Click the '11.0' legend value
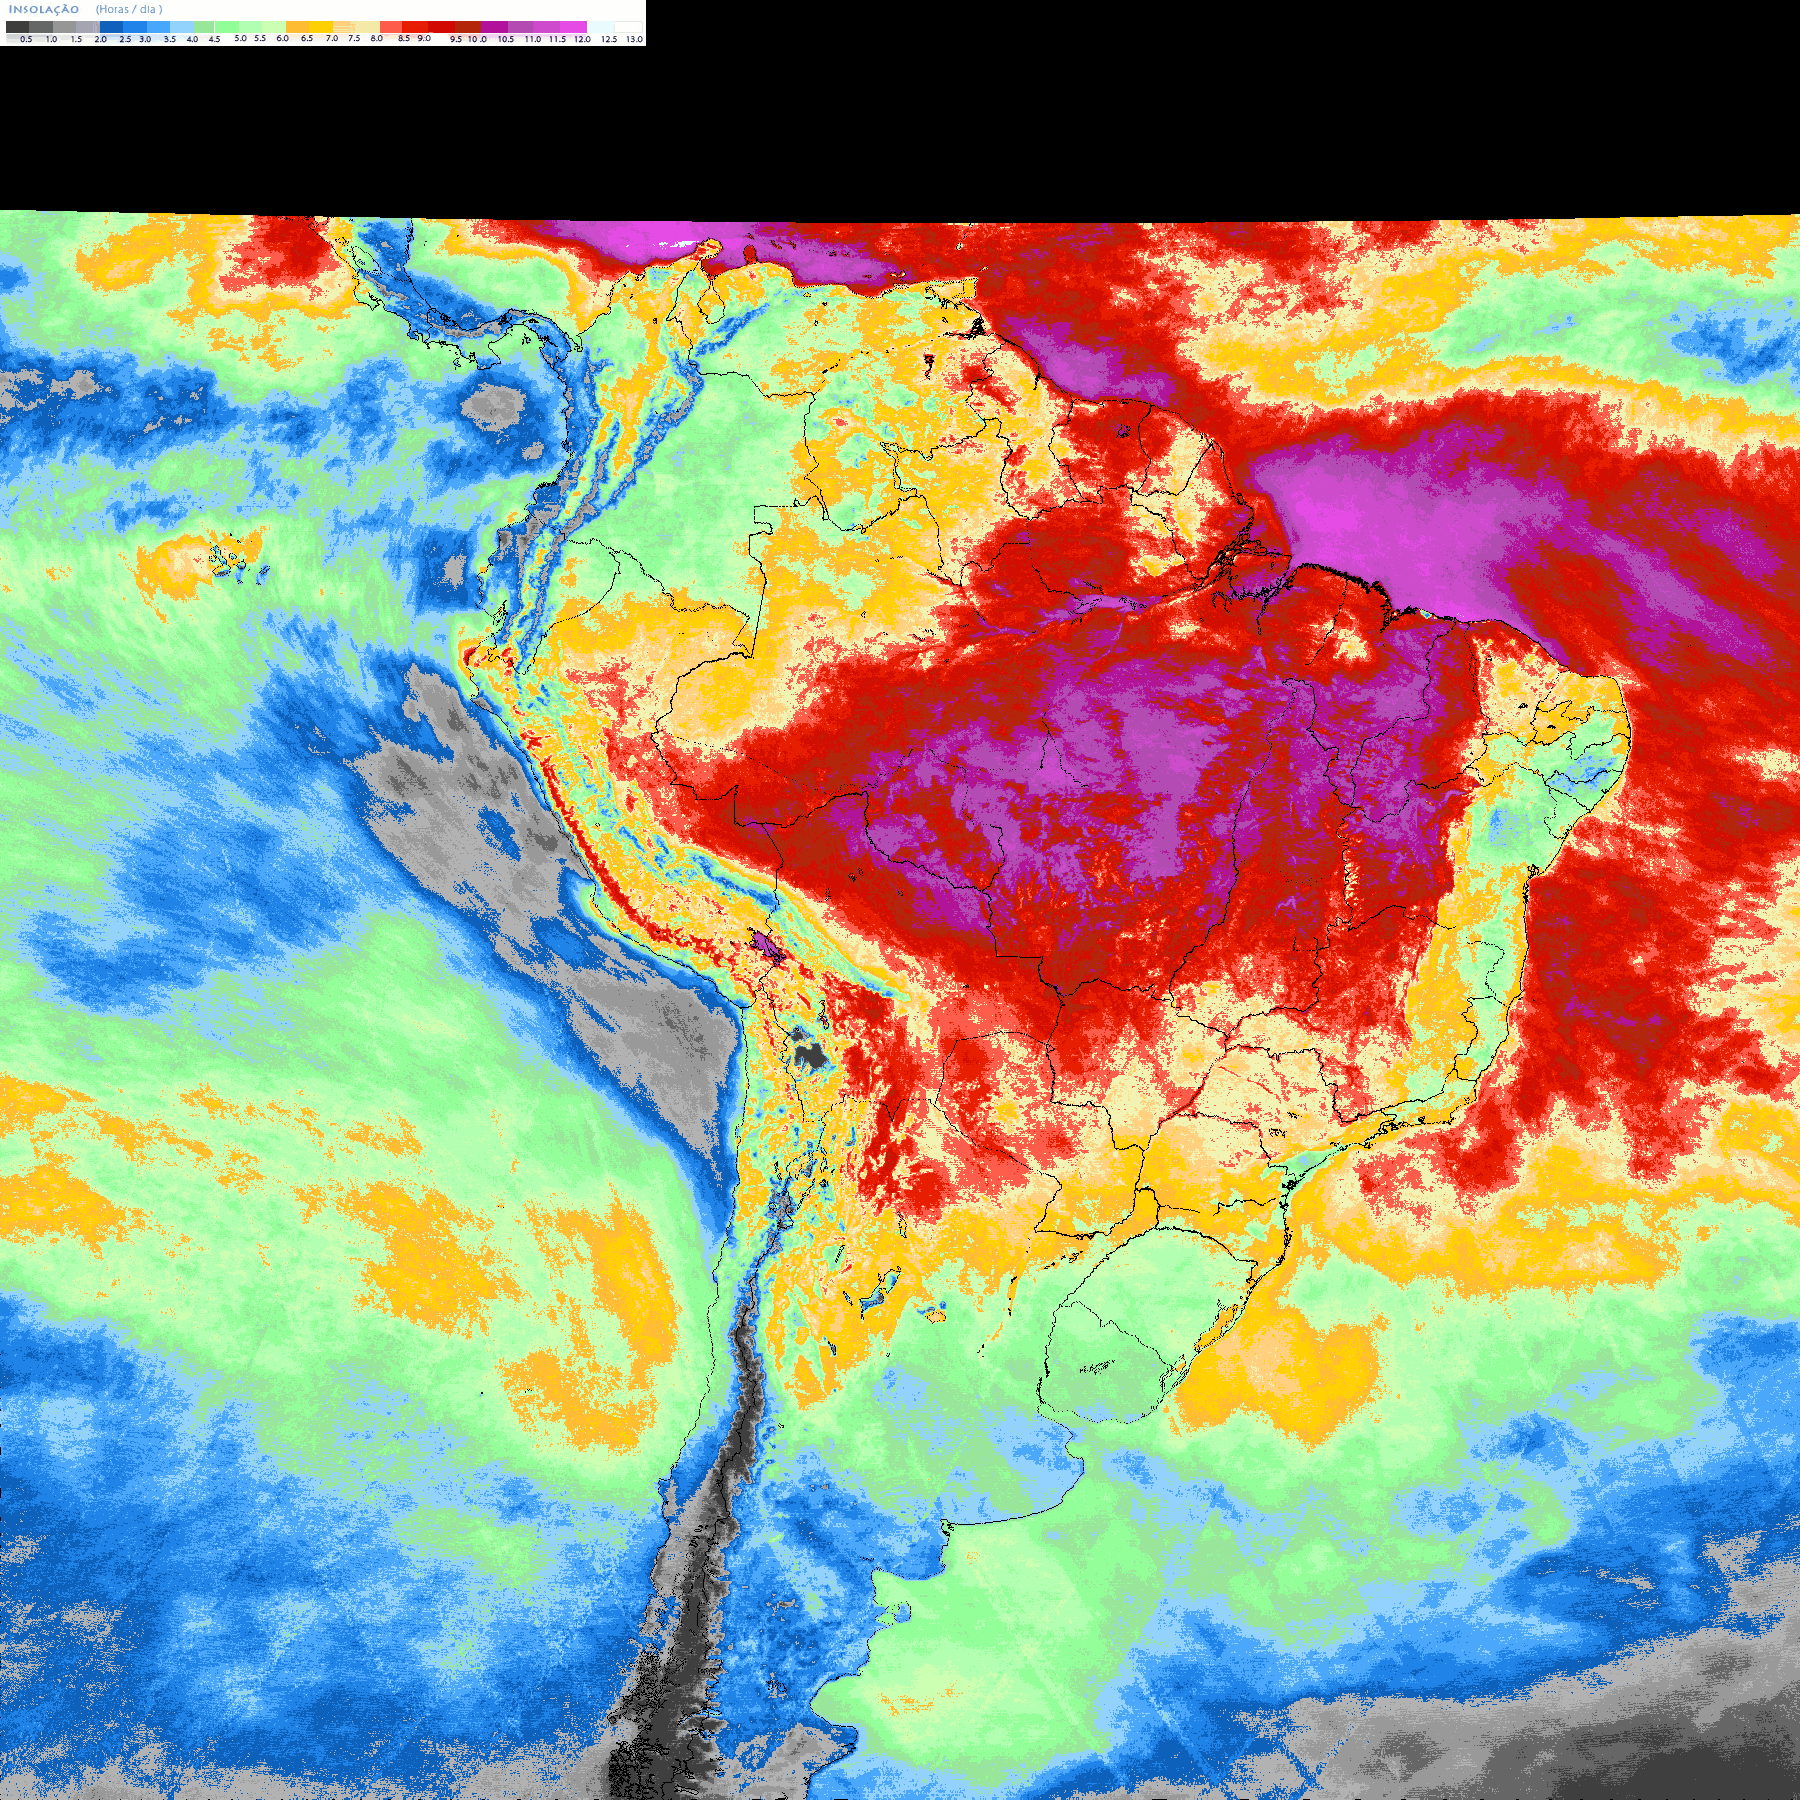 coord(533,39)
